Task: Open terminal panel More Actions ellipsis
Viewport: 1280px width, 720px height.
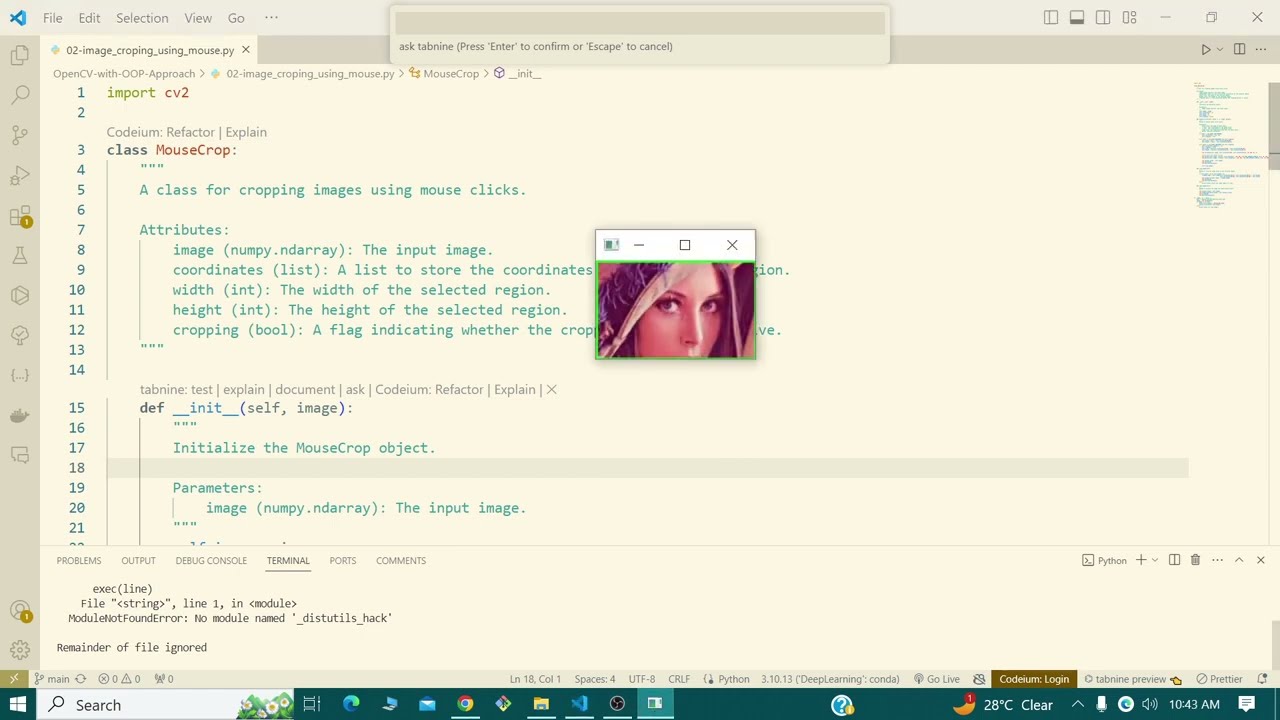Action: 1217,560
